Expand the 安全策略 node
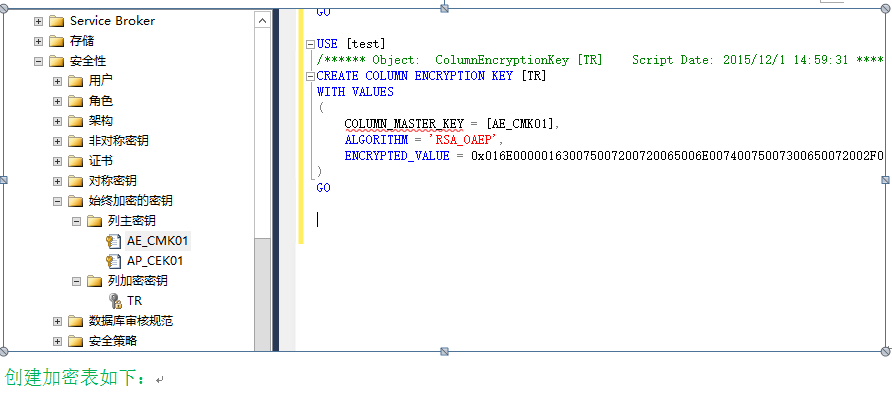Image resolution: width=892 pixels, height=397 pixels. pyautogui.click(x=57, y=341)
